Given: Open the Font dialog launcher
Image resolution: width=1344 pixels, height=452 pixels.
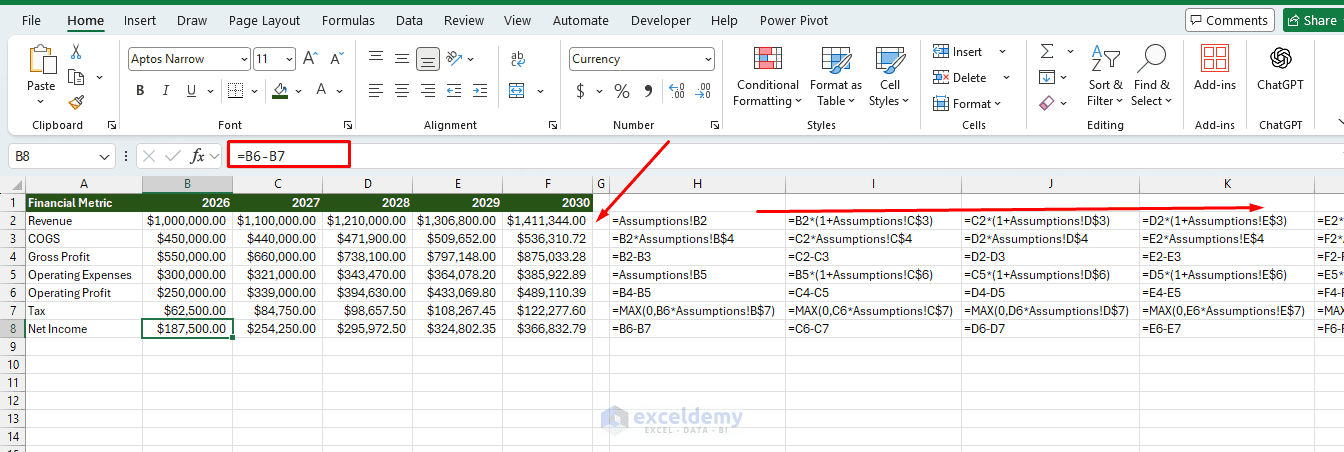Looking at the screenshot, I should point(348,125).
